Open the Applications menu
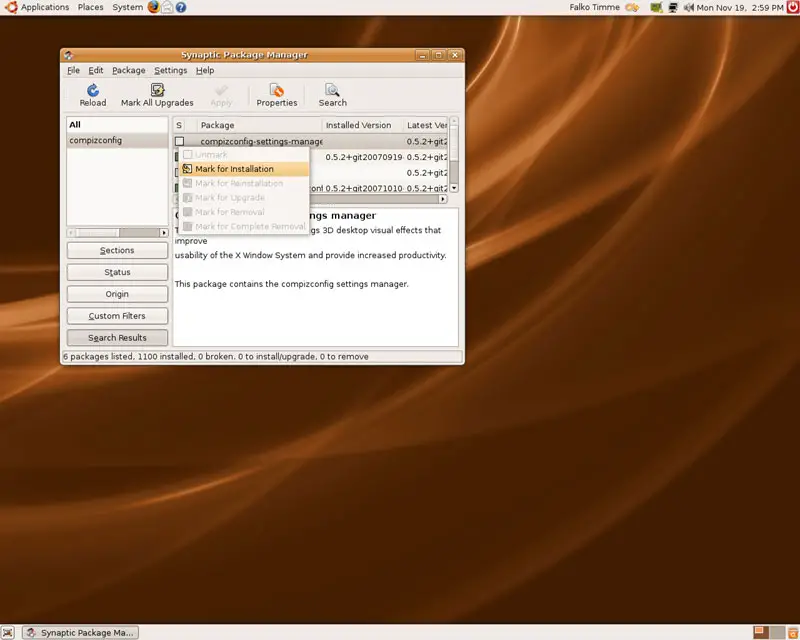 45,7
